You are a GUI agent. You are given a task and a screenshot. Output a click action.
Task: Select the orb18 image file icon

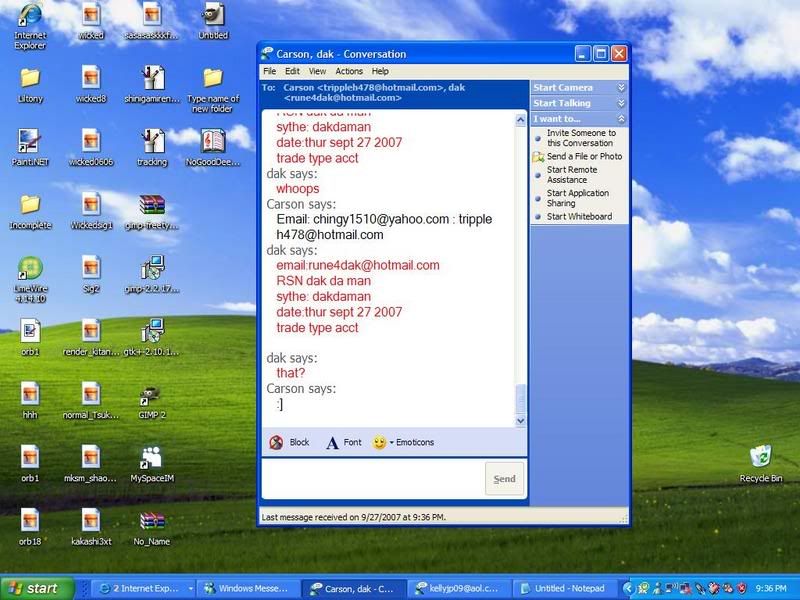click(x=30, y=528)
